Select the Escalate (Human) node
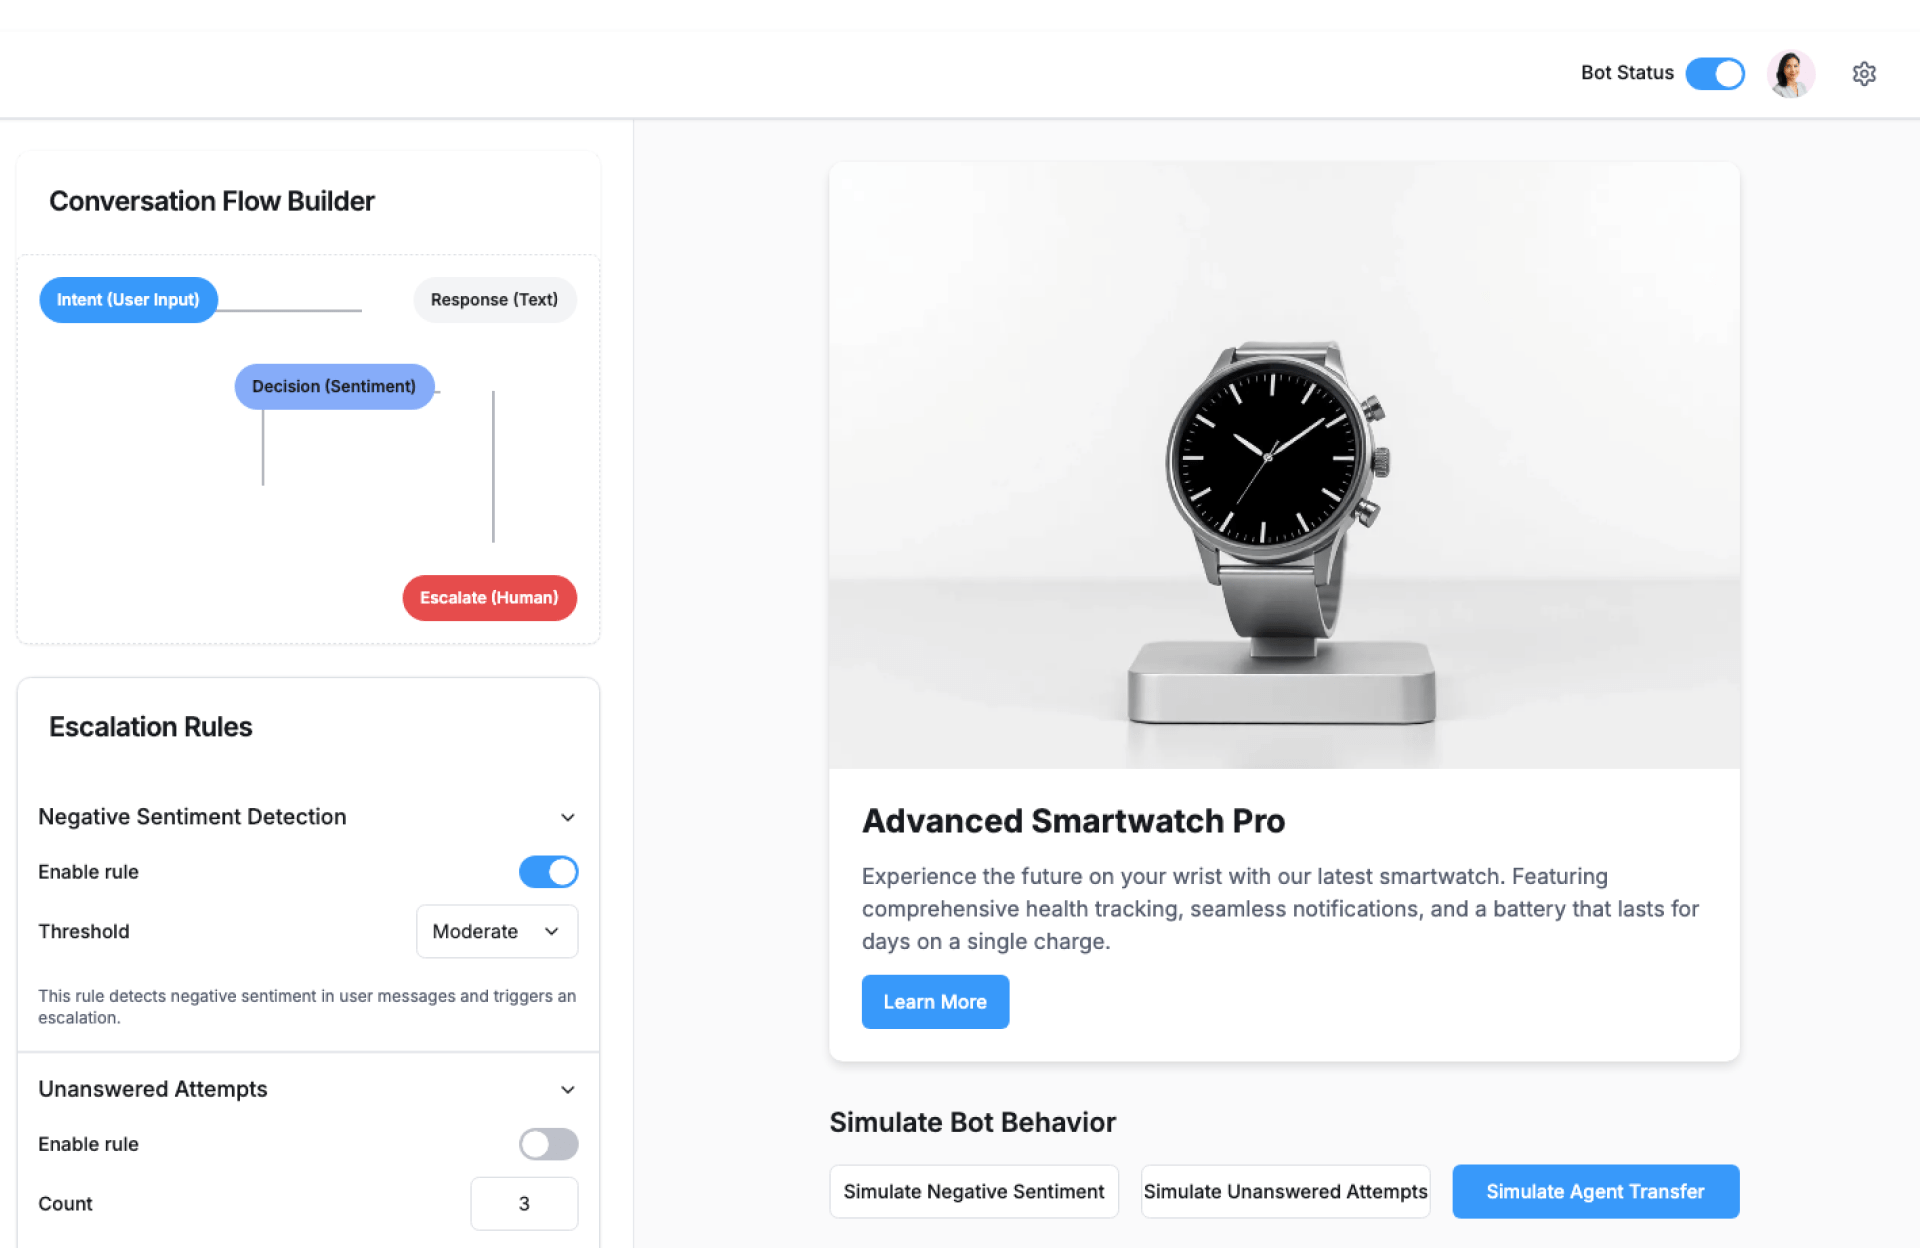The width and height of the screenshot is (1920, 1248). click(489, 598)
